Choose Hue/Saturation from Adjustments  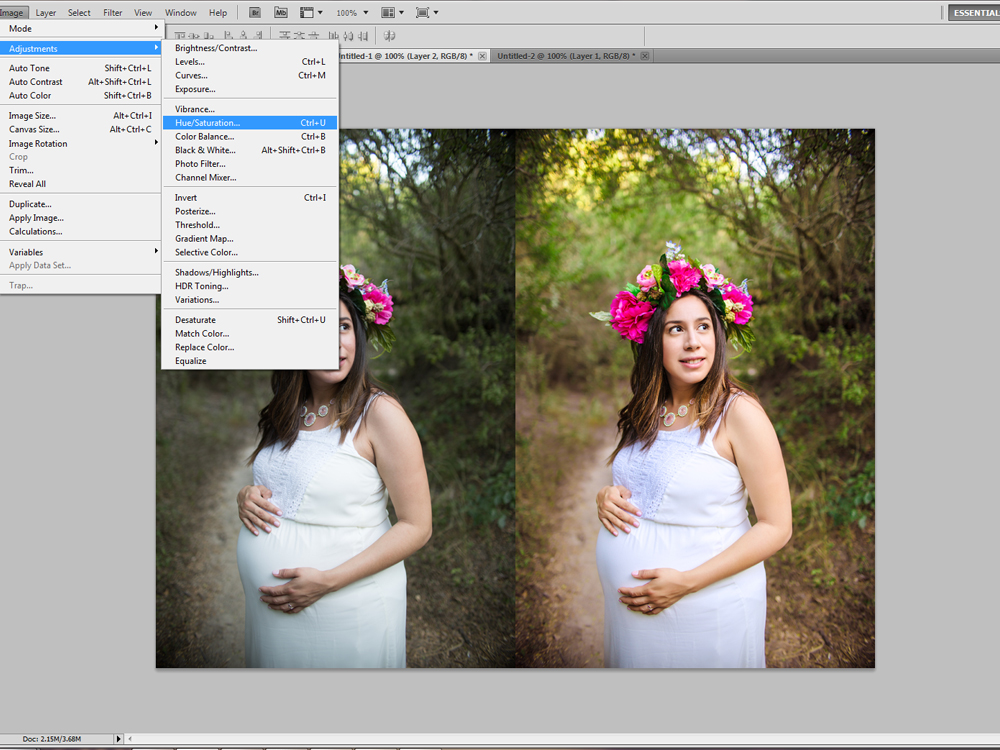pos(207,123)
